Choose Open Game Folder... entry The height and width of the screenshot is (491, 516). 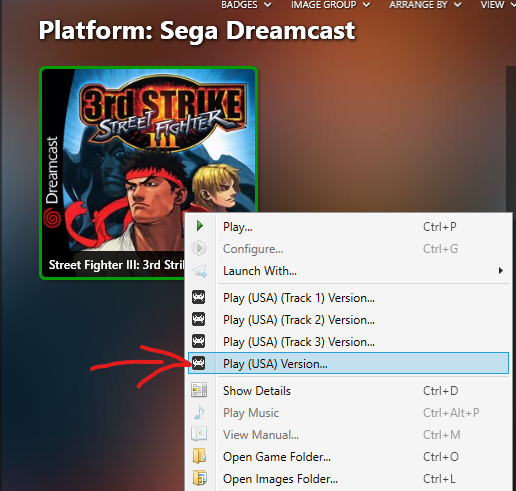tap(348, 457)
